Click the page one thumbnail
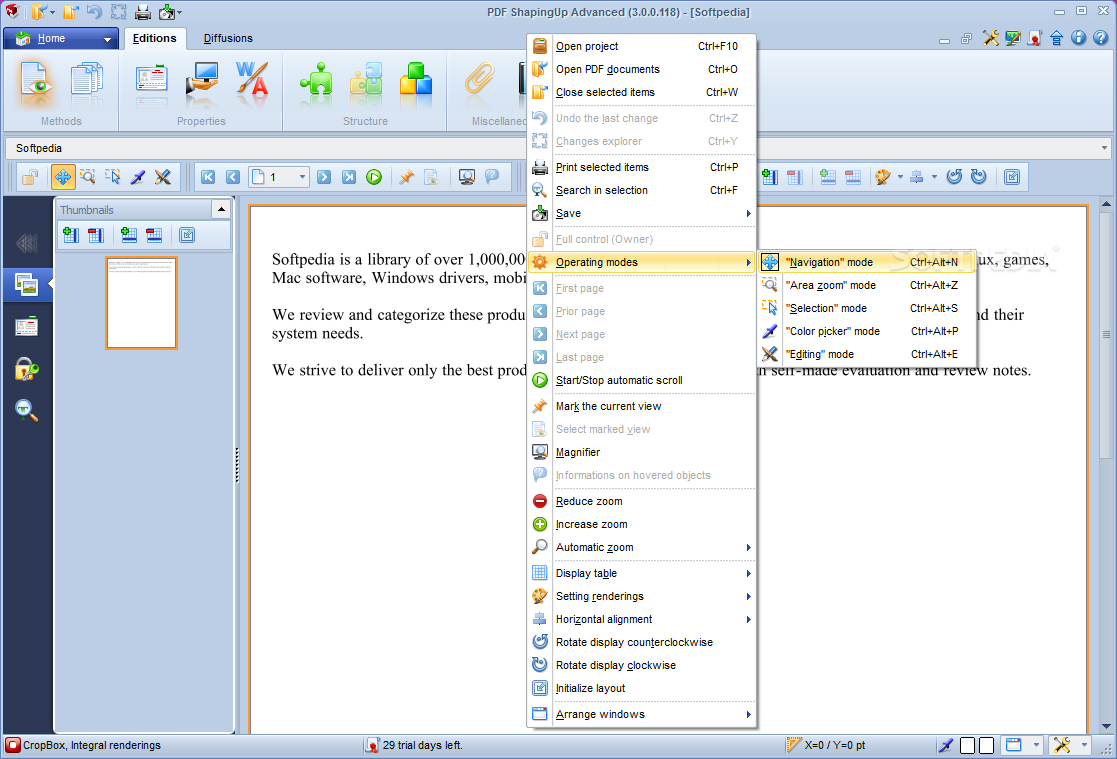 (141, 303)
